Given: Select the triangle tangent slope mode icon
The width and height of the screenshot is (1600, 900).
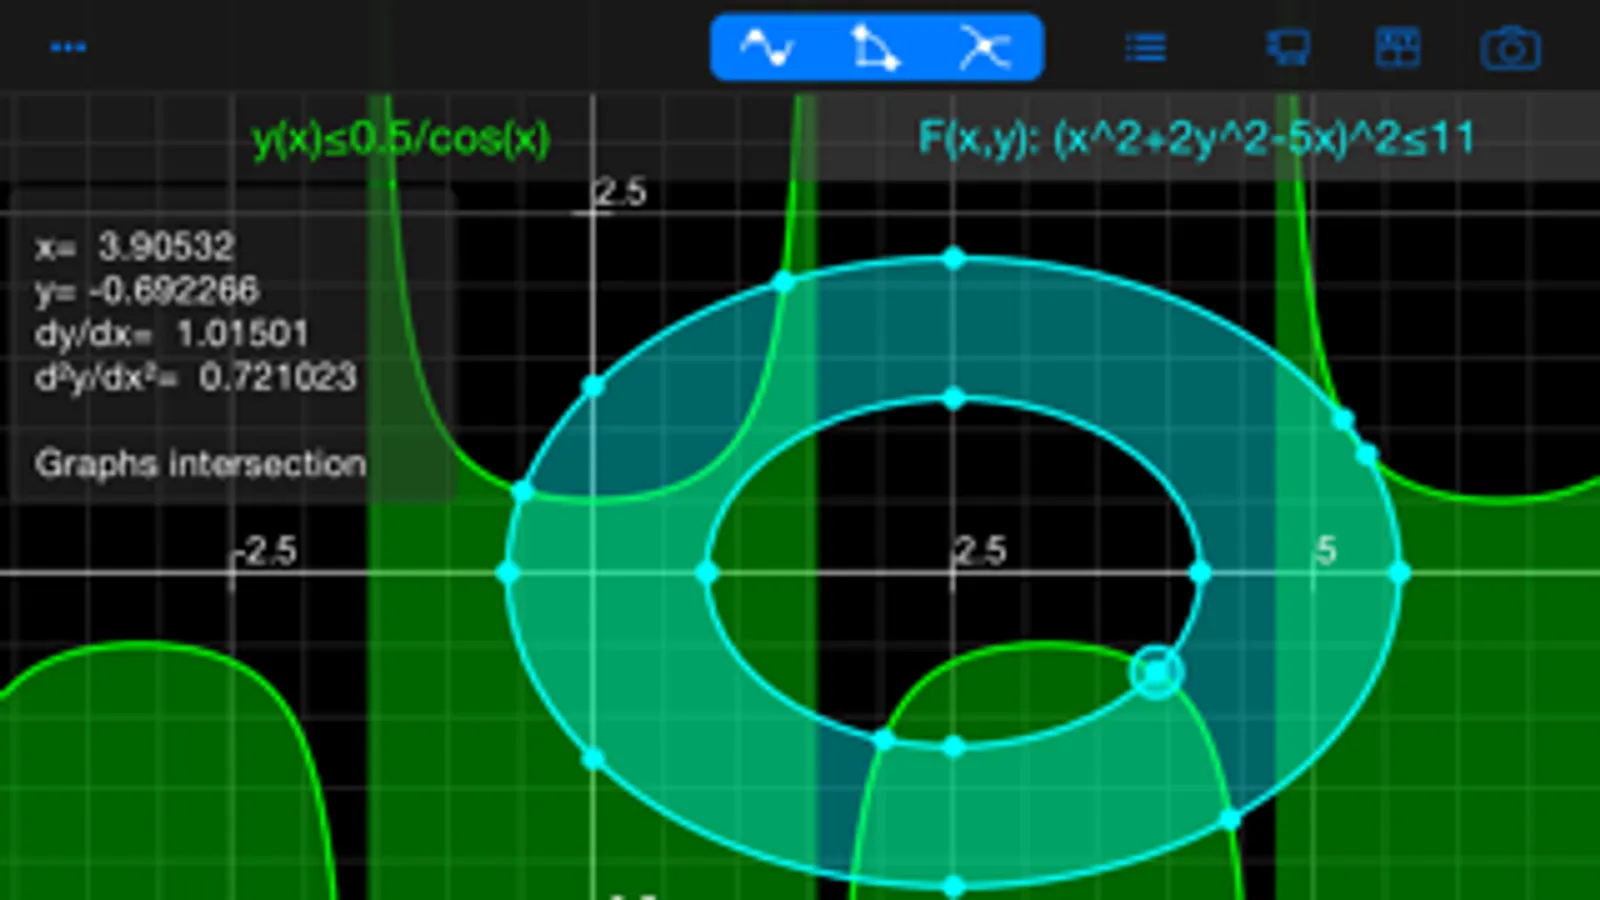Looking at the screenshot, I should [x=875, y=47].
